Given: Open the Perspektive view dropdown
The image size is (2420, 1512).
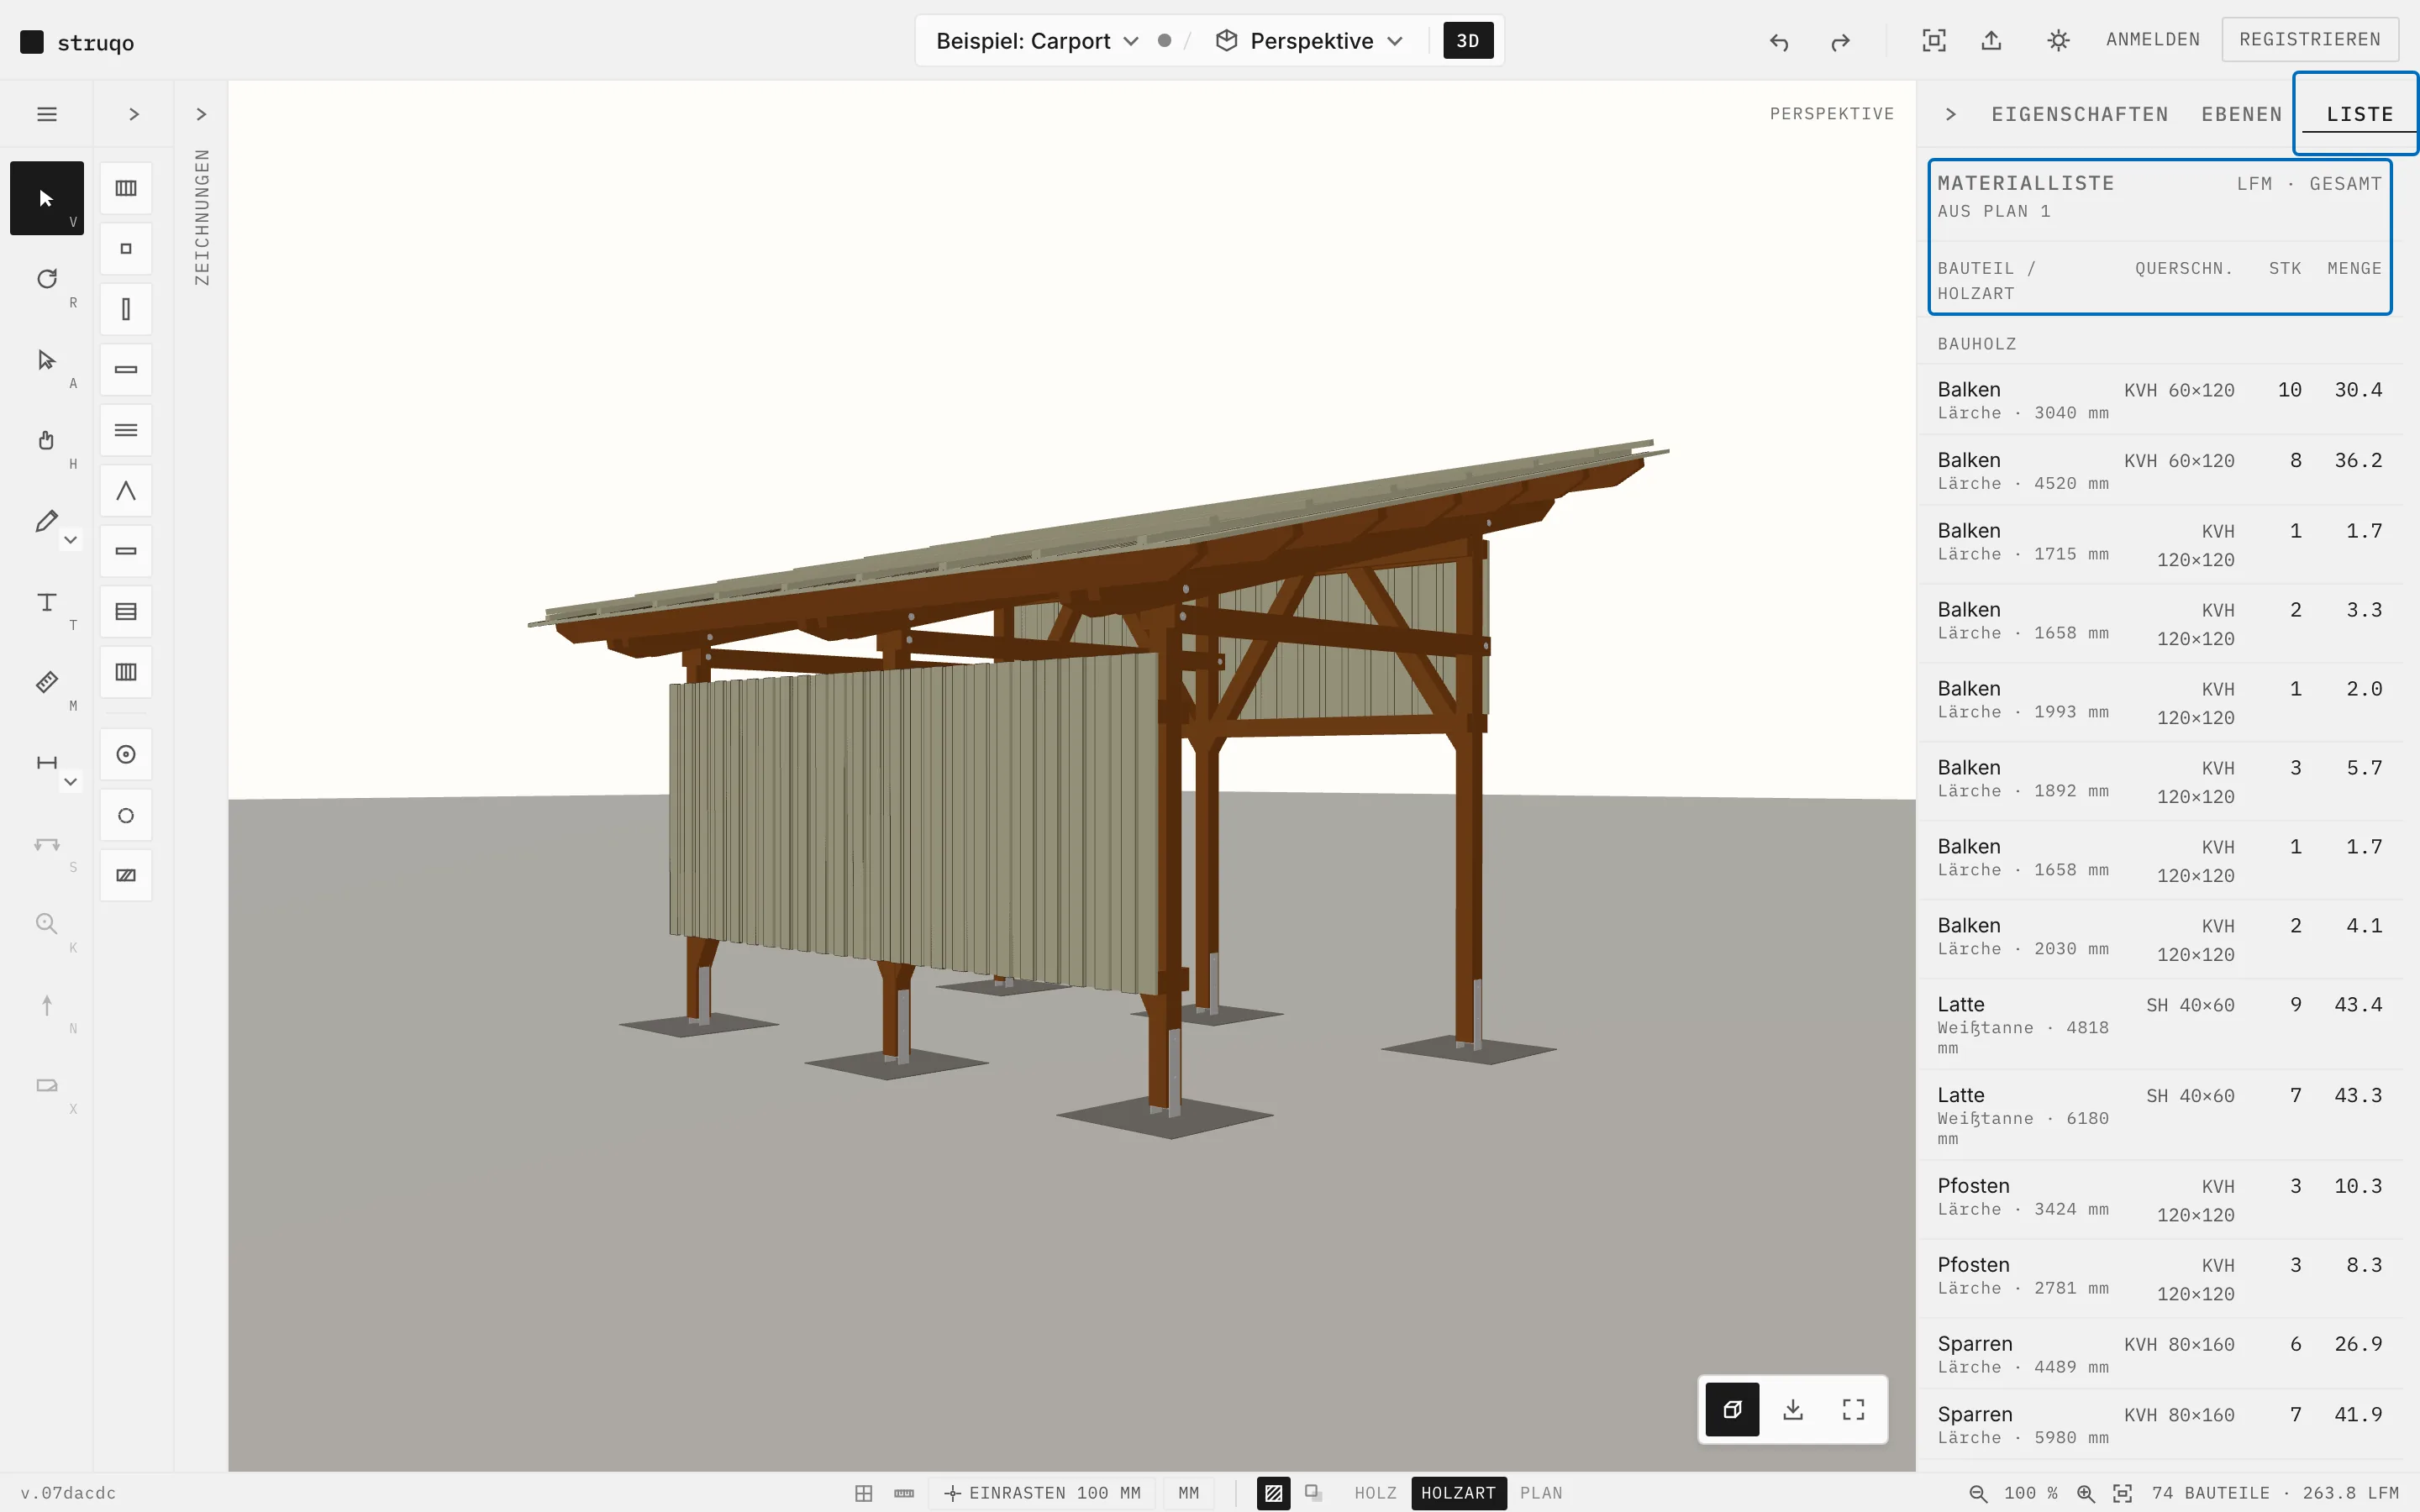Looking at the screenshot, I should 1310,41.
